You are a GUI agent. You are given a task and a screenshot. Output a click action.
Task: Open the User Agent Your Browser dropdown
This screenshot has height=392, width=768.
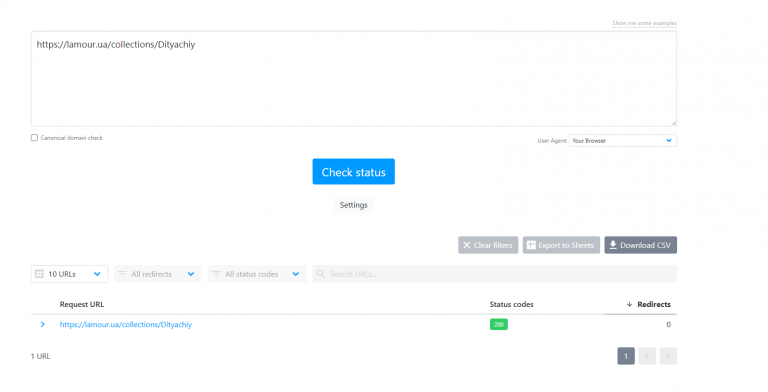click(x=623, y=141)
